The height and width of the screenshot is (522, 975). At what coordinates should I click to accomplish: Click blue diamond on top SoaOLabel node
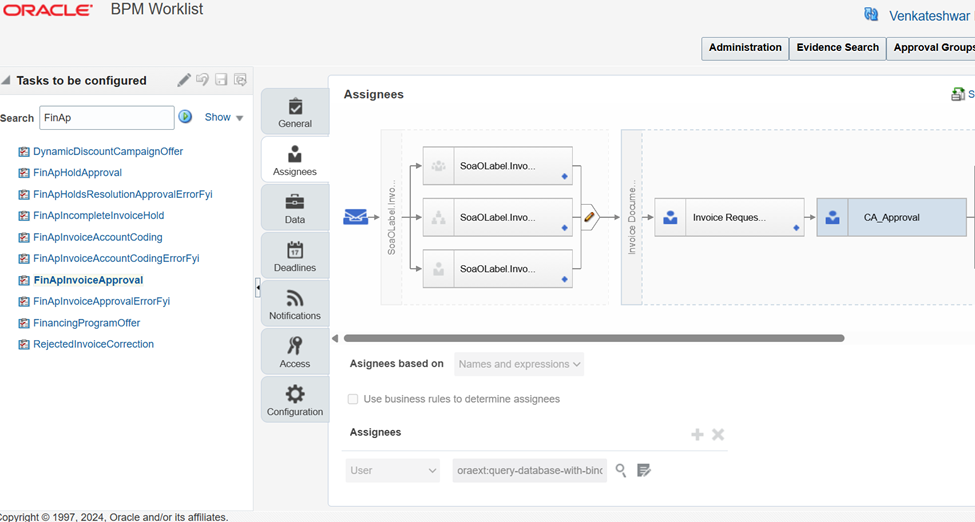pos(565,177)
